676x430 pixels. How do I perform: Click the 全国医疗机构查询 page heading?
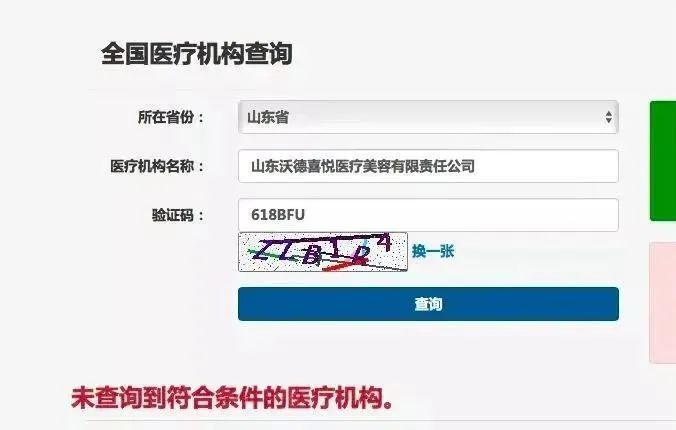click(x=197, y=54)
